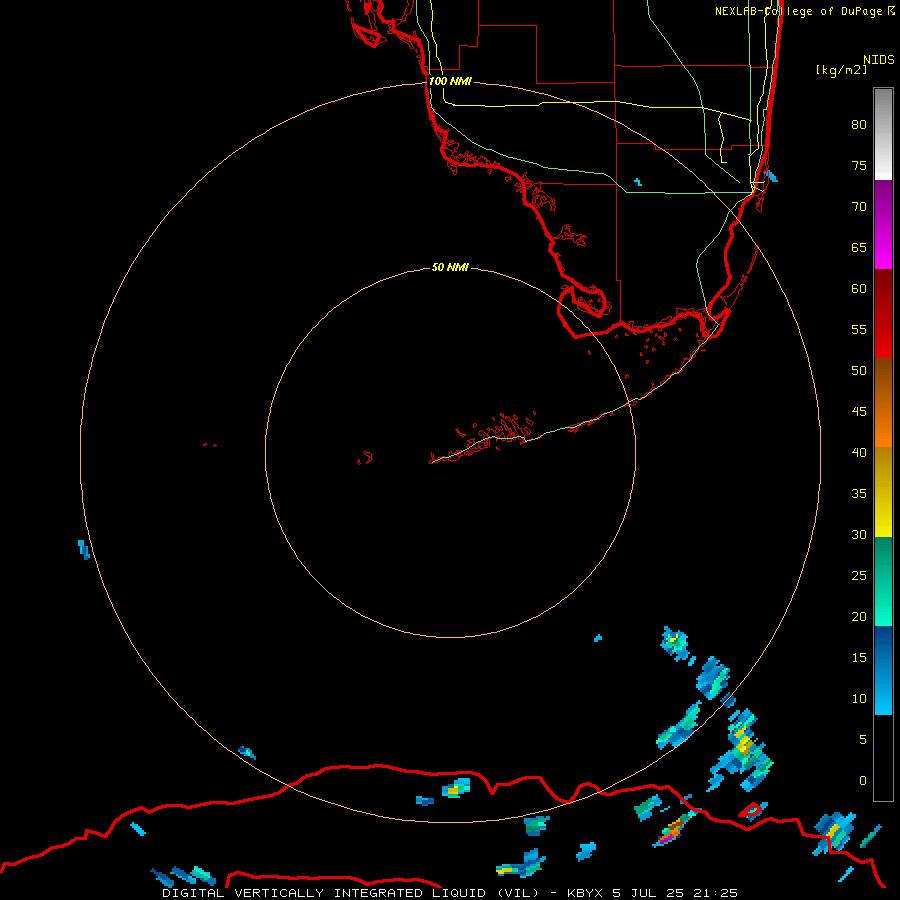The height and width of the screenshot is (900, 900).
Task: Click the scale value 70
Action: (x=859, y=207)
